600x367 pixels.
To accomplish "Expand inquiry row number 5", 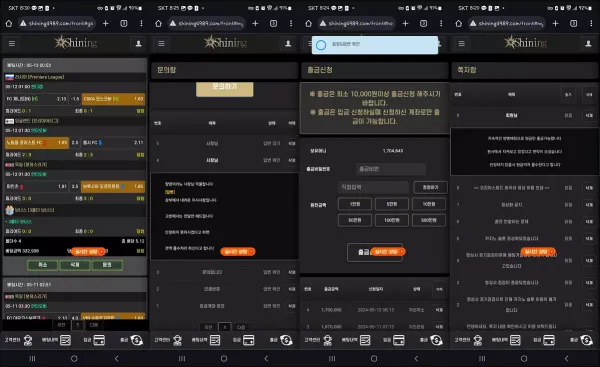I will 225,143.
